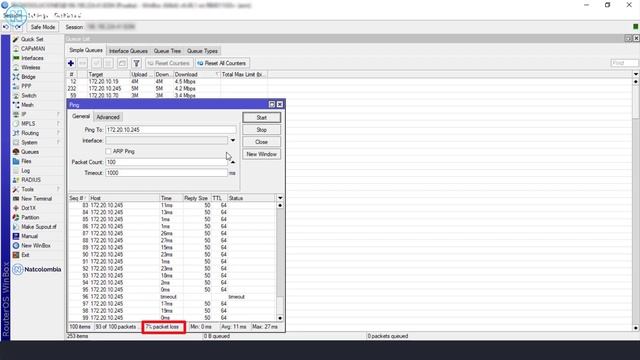Click the minus remove-queue toolbar icon
Screen dimensions: 640x360
pyautogui.click(x=83, y=63)
